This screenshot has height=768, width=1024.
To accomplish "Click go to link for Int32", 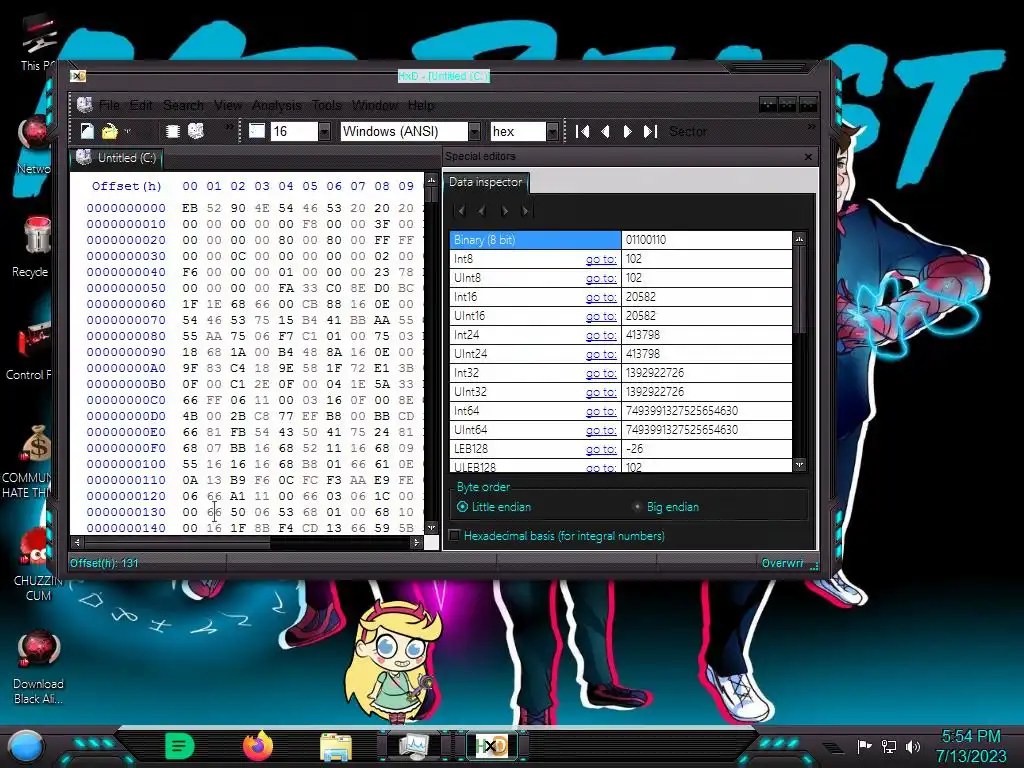I will point(601,373).
